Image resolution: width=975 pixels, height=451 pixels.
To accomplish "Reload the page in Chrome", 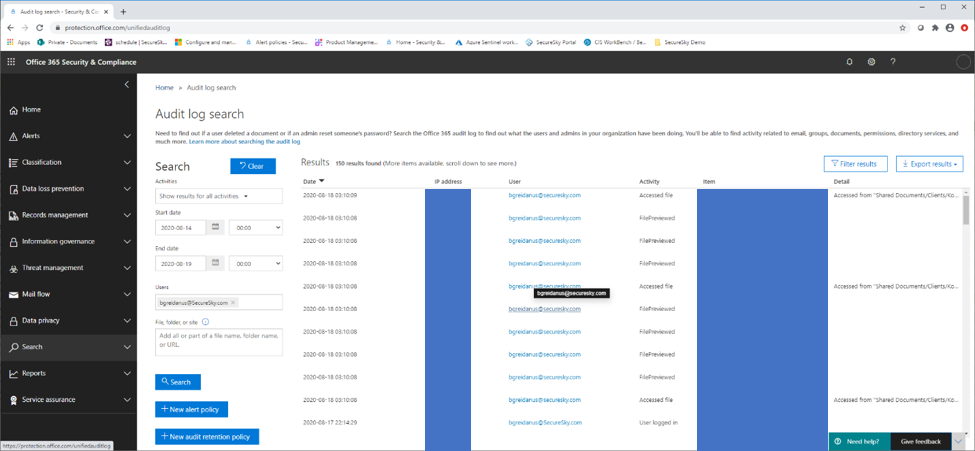I will click(39, 28).
